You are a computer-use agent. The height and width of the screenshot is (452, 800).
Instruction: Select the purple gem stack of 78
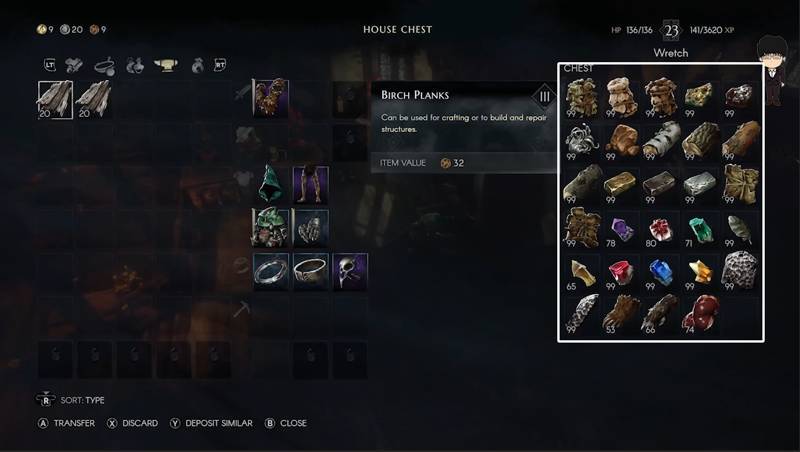pyautogui.click(x=621, y=229)
